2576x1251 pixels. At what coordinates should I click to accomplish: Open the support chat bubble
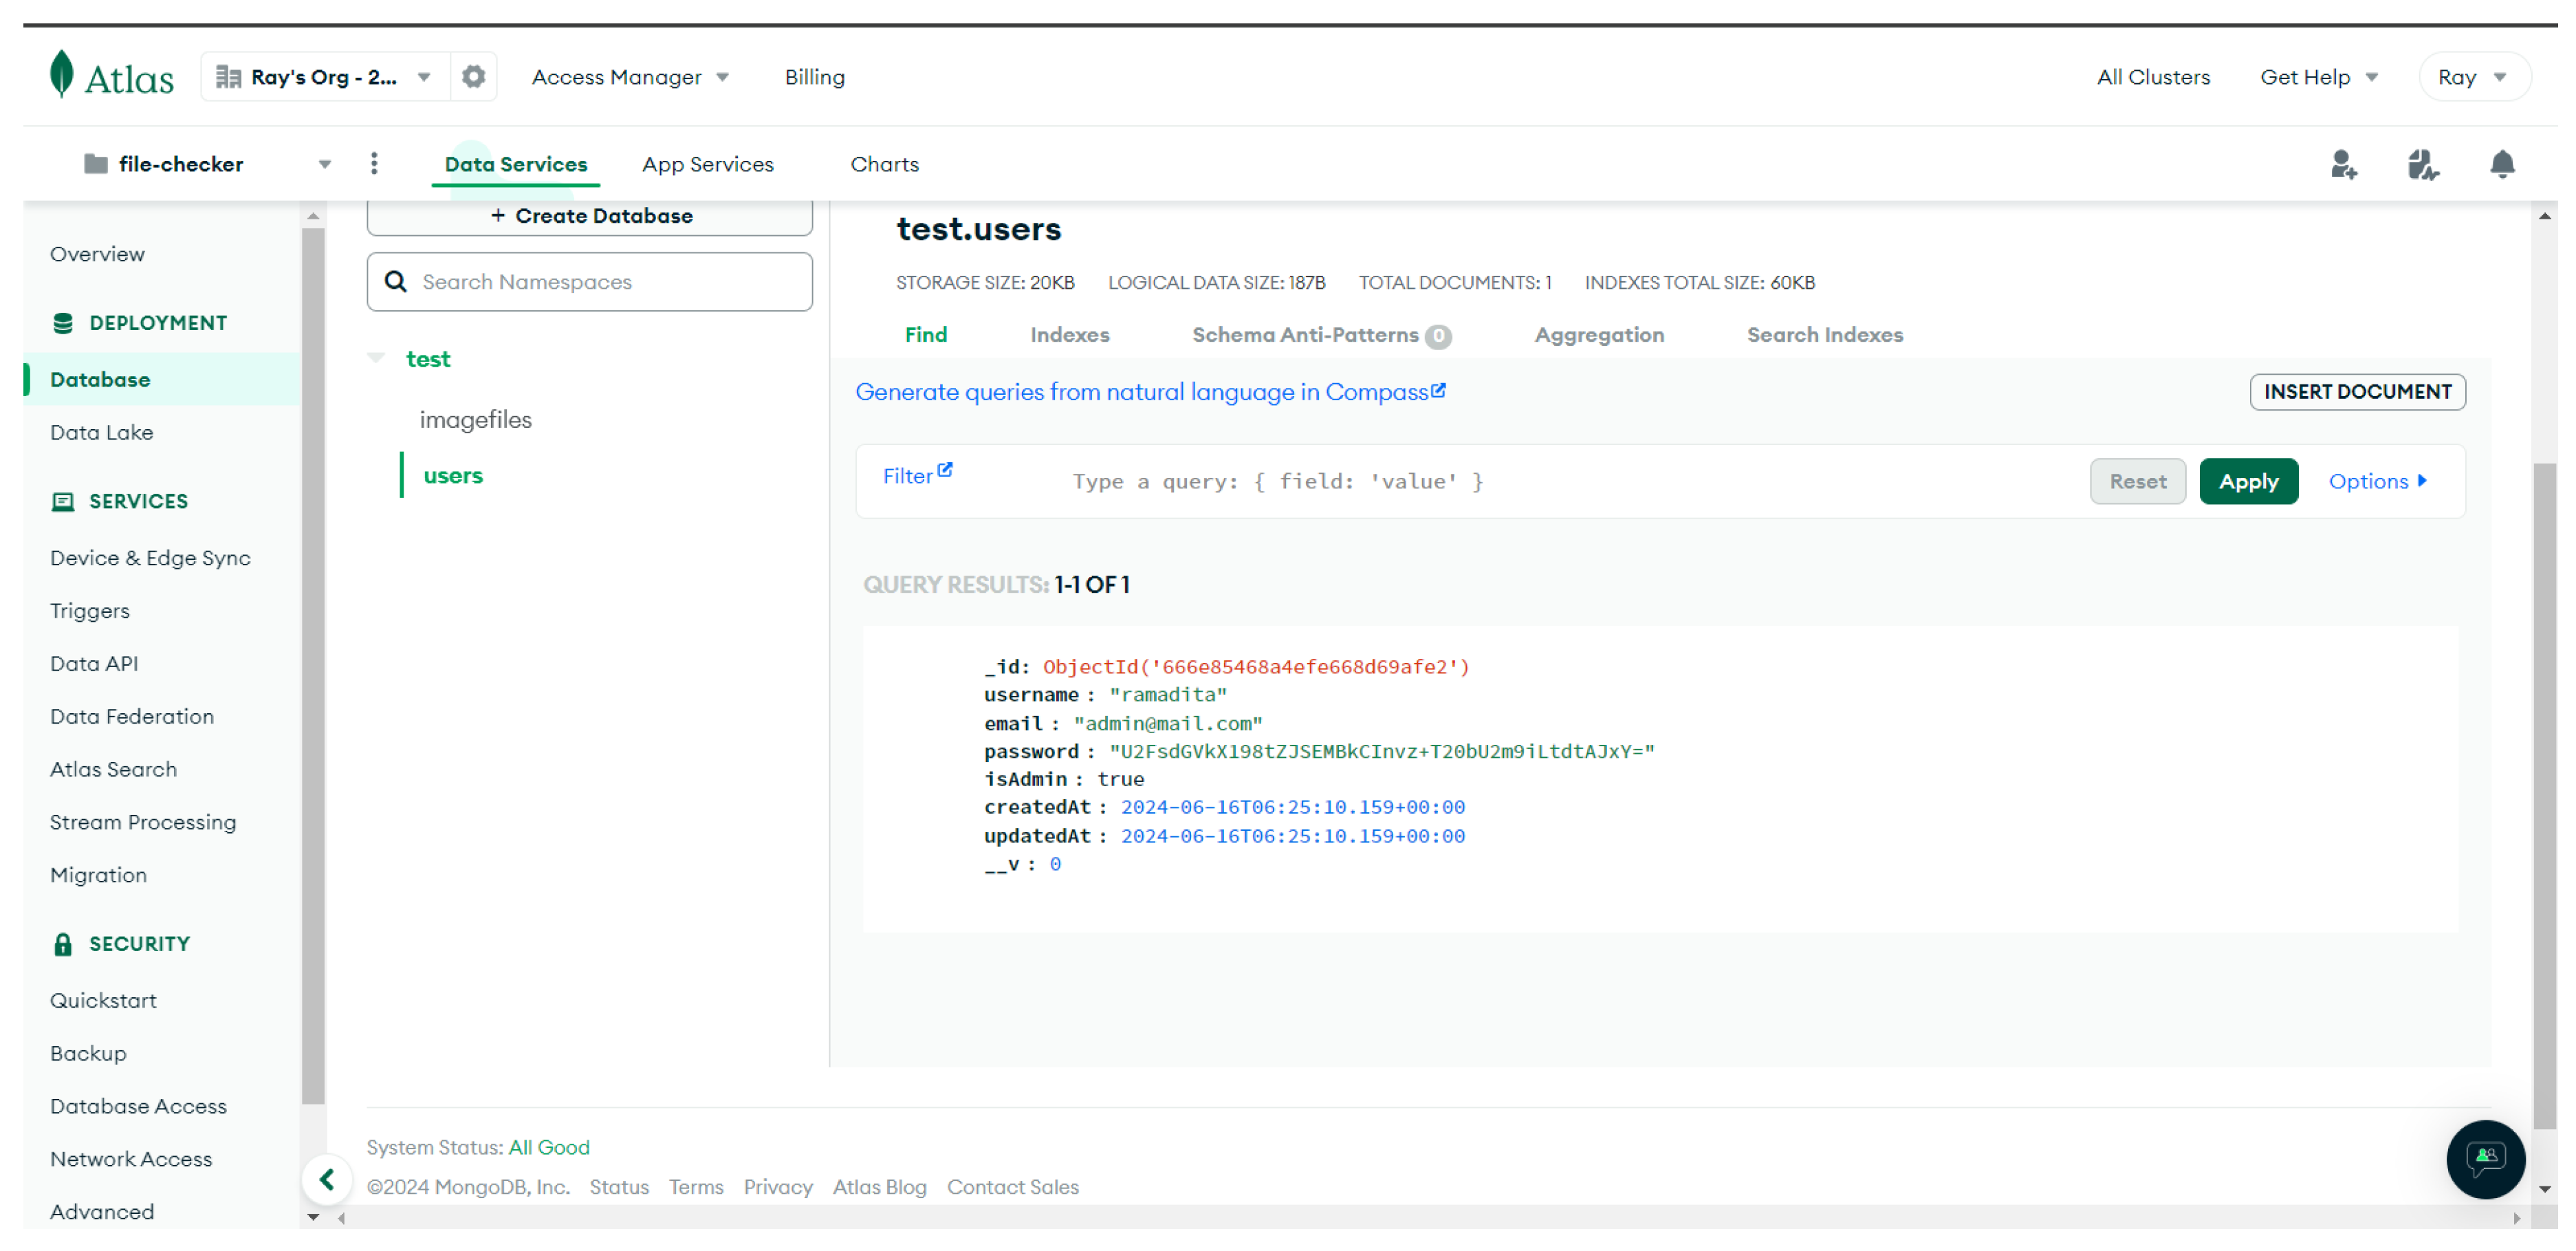coord(2486,1160)
